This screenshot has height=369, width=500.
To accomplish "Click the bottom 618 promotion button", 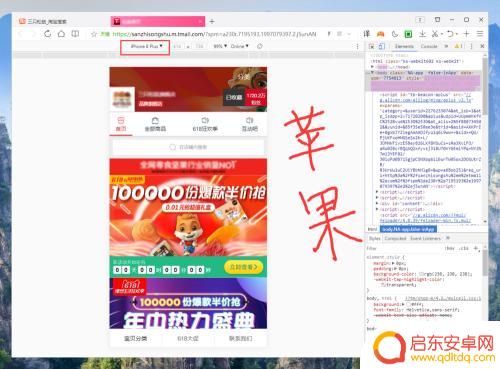I will 188,338.
